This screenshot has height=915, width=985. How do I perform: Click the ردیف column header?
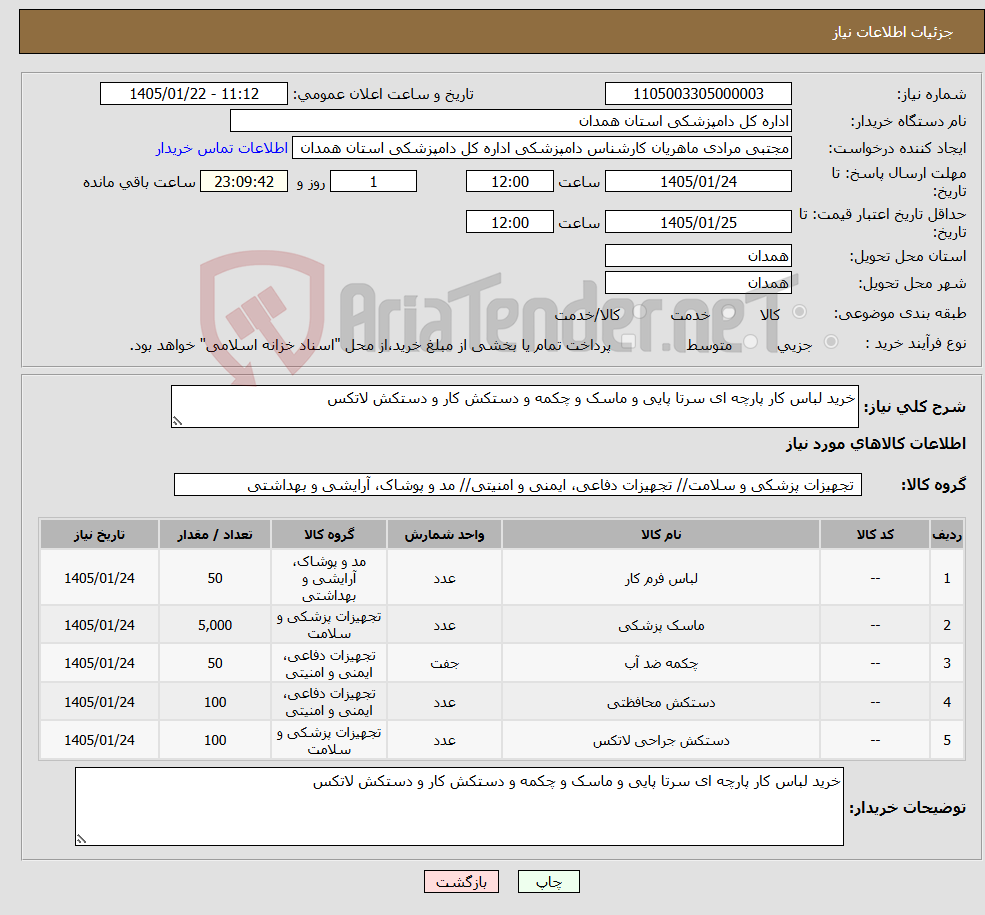click(x=947, y=534)
